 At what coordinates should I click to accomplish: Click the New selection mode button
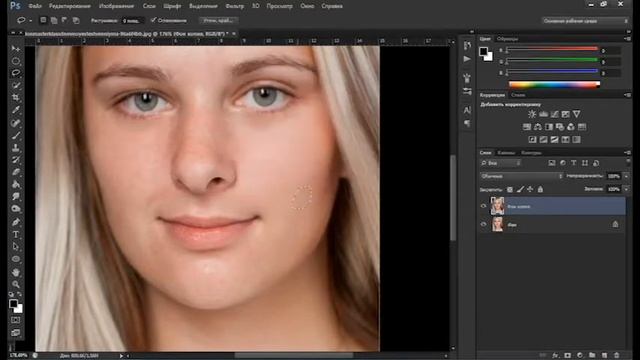tap(43, 20)
